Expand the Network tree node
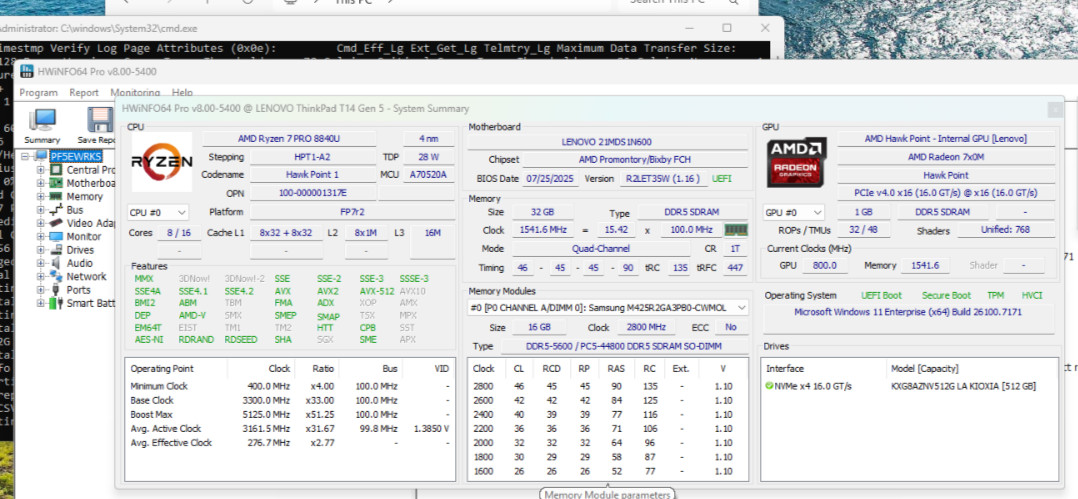The height and width of the screenshot is (499, 1078). [x=41, y=276]
